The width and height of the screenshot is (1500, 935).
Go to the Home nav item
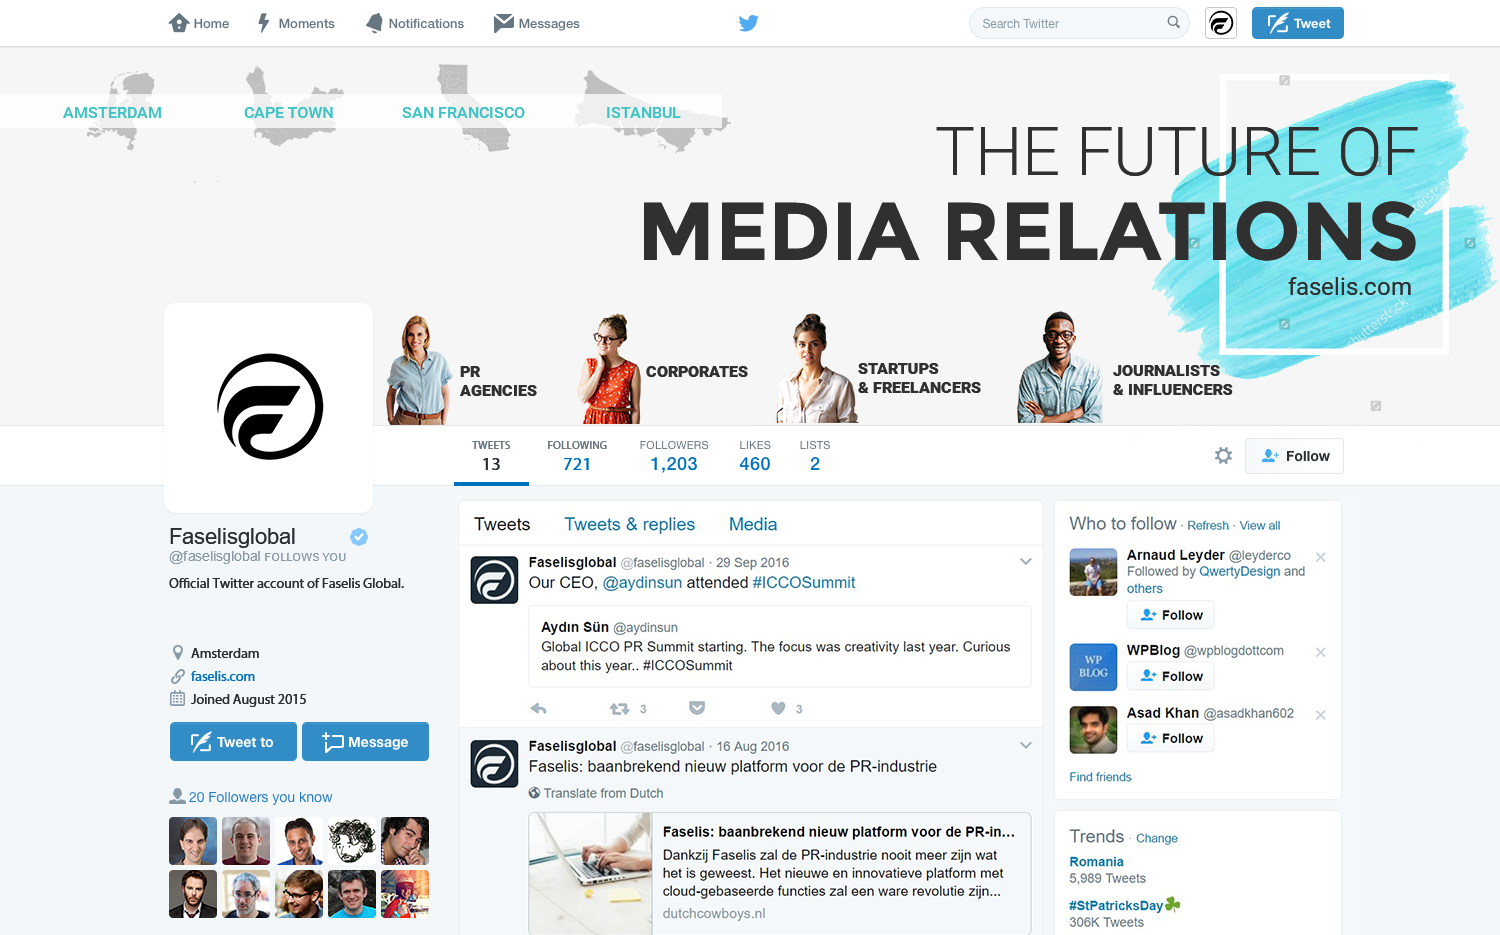(199, 23)
